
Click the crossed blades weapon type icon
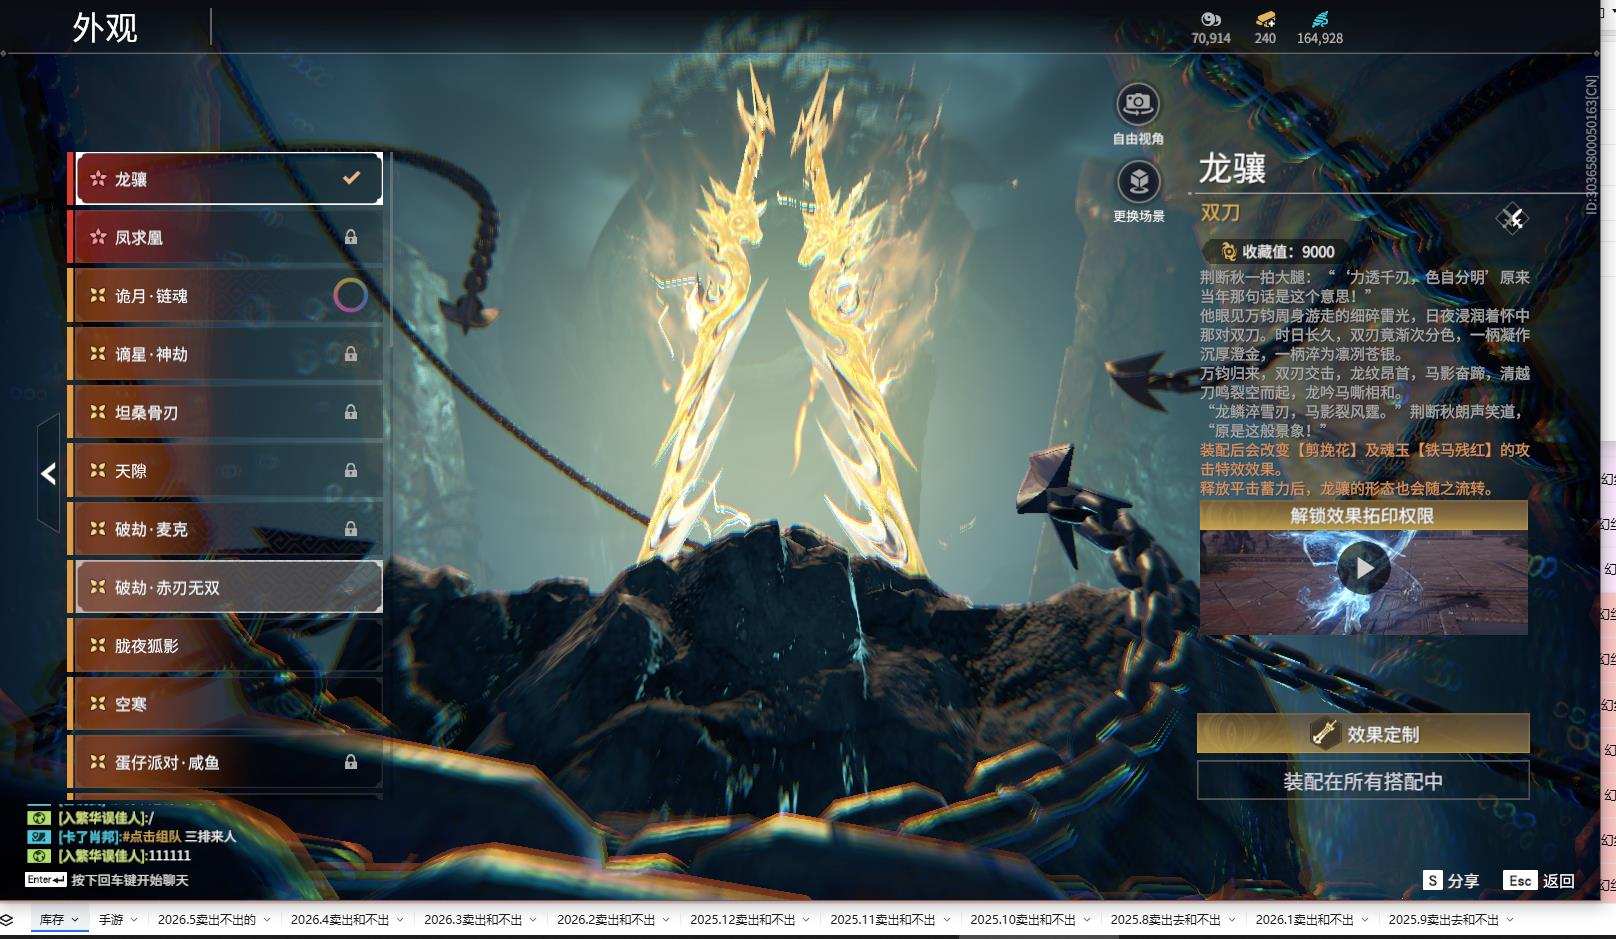[x=1512, y=218]
